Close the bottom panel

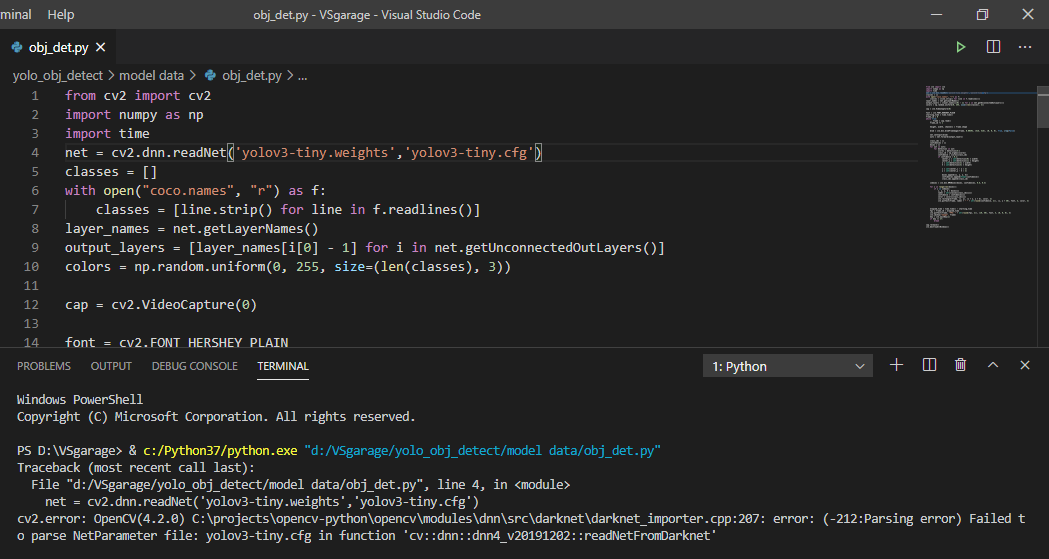point(1025,365)
